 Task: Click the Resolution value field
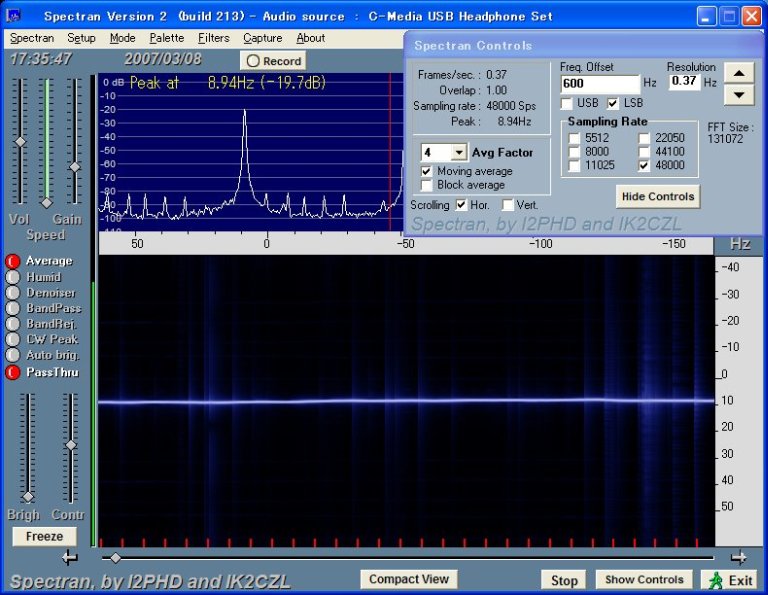684,81
